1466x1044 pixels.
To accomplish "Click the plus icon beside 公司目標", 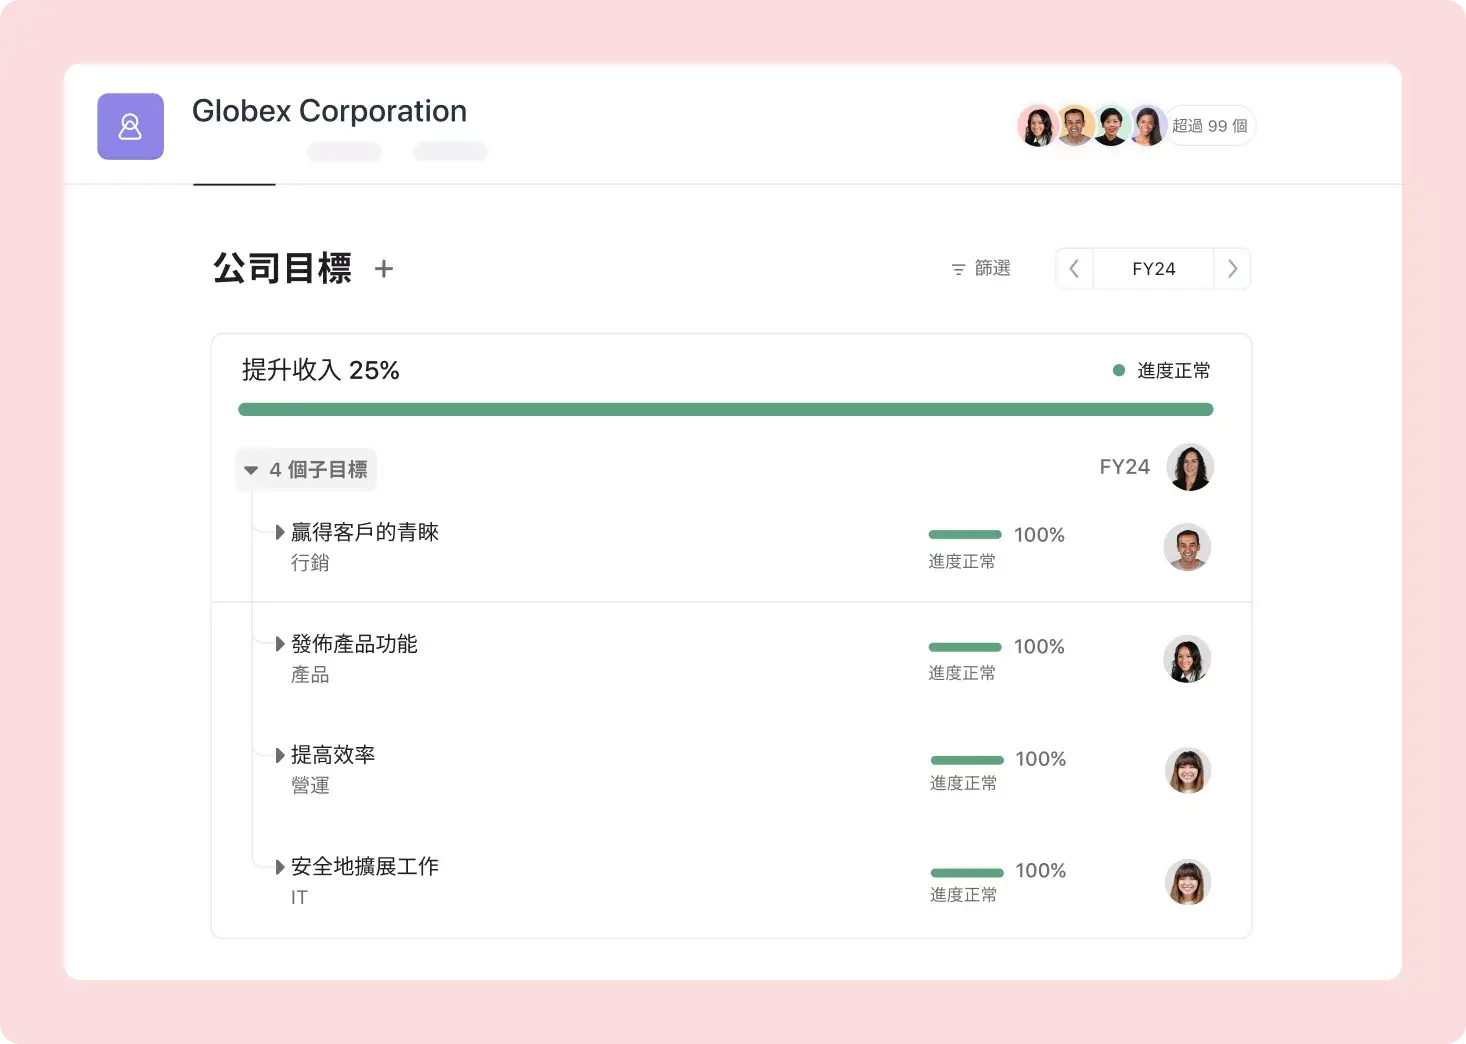I will pyautogui.click(x=384, y=269).
